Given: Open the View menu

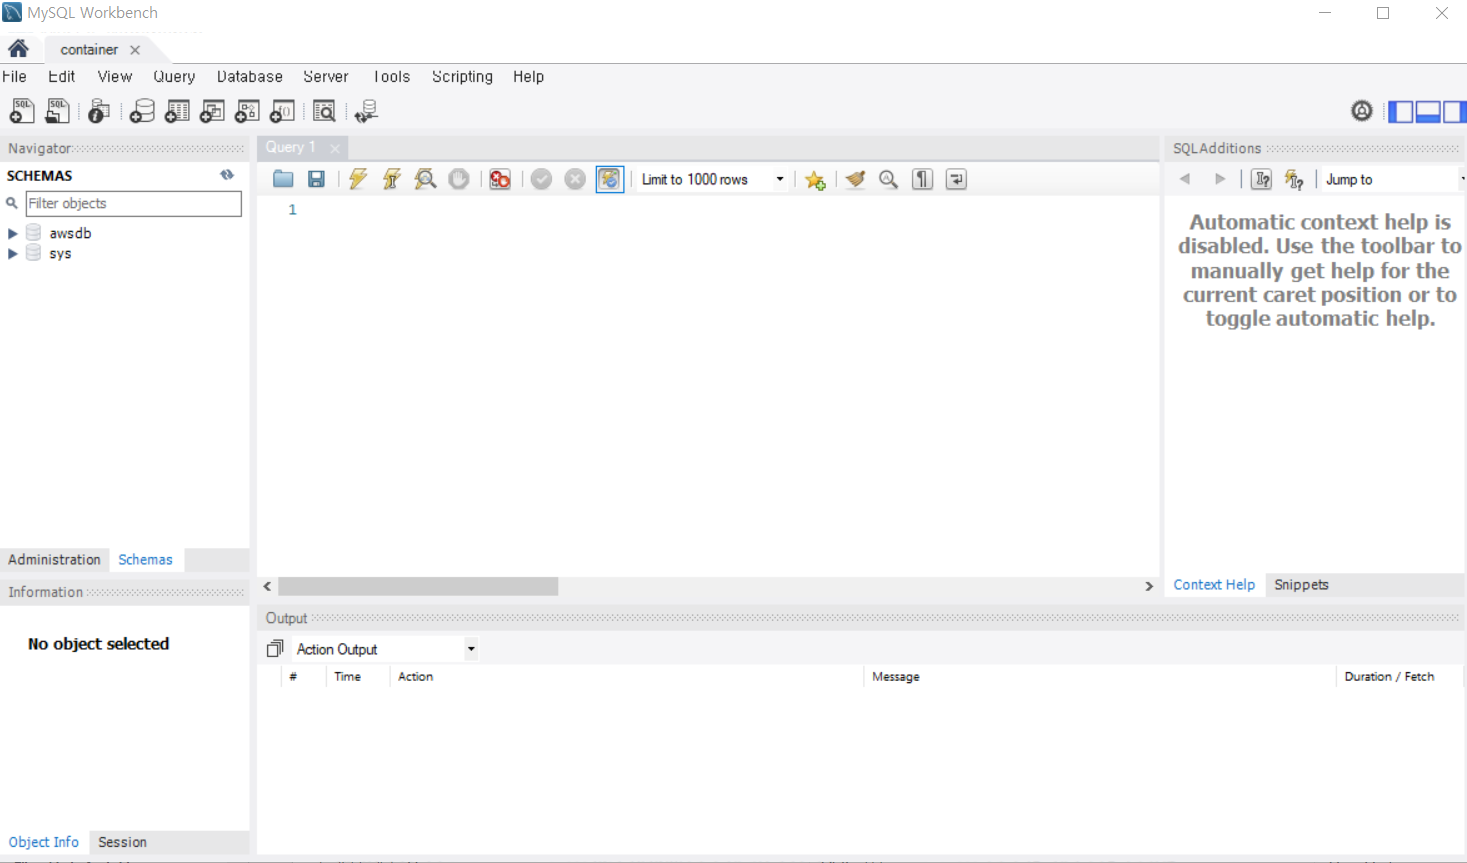Looking at the screenshot, I should click(115, 77).
